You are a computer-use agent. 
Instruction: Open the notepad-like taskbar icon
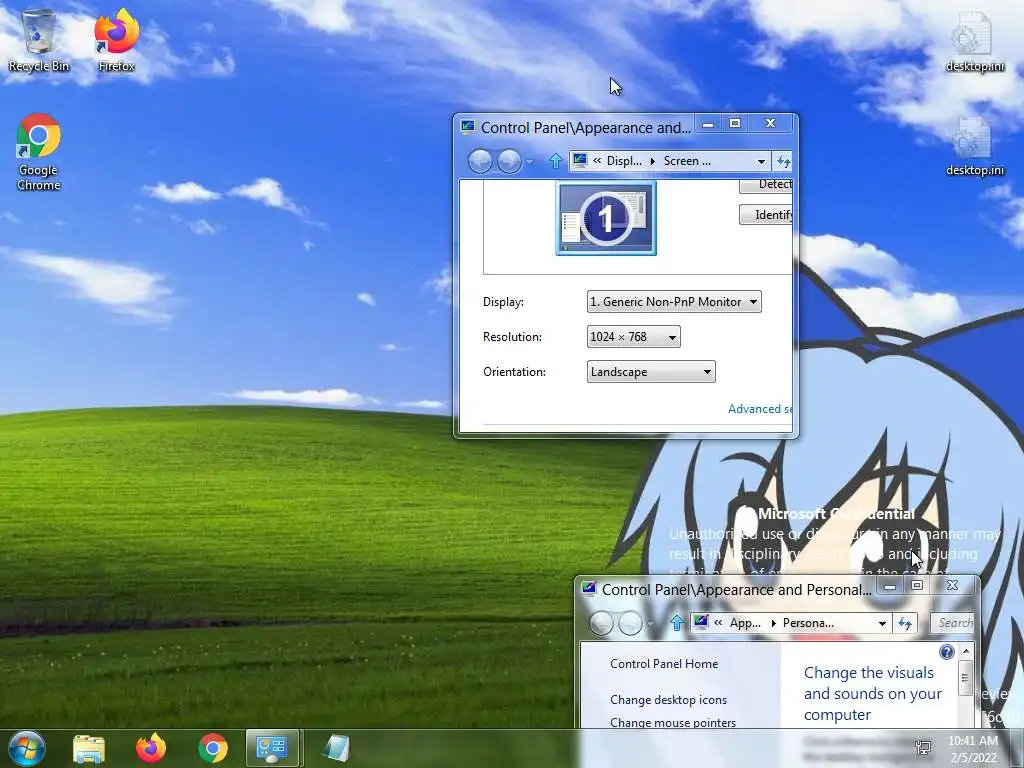(x=337, y=749)
